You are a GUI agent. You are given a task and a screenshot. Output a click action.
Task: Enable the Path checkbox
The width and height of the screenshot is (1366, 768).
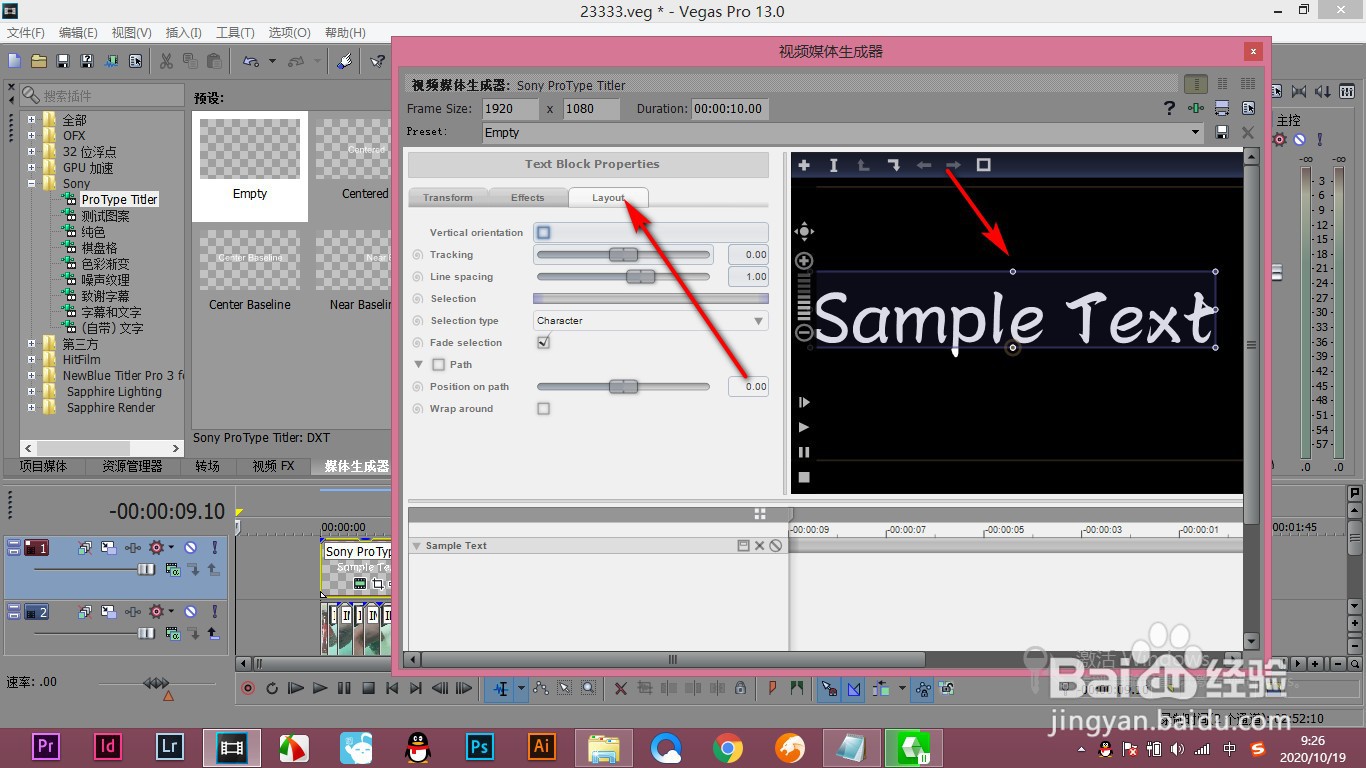[438, 364]
